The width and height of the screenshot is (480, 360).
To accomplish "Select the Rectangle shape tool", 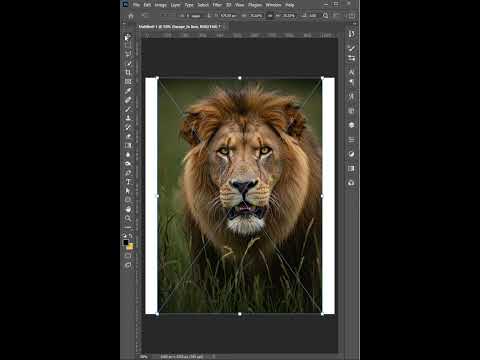I will [x=128, y=200].
